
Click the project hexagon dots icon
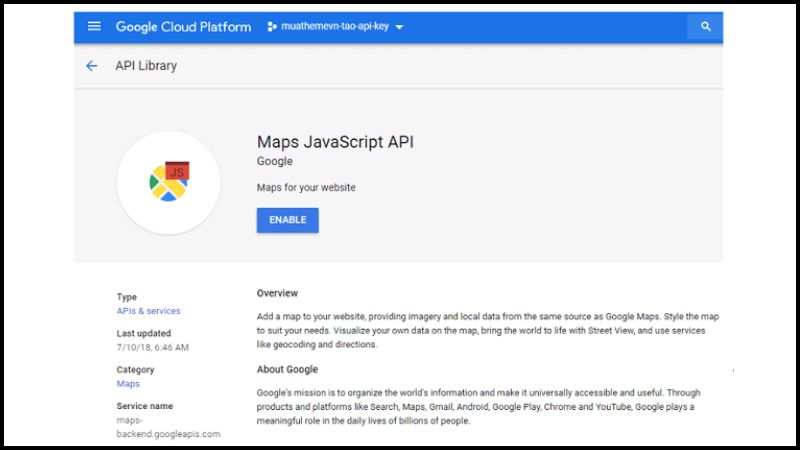[x=272, y=27]
